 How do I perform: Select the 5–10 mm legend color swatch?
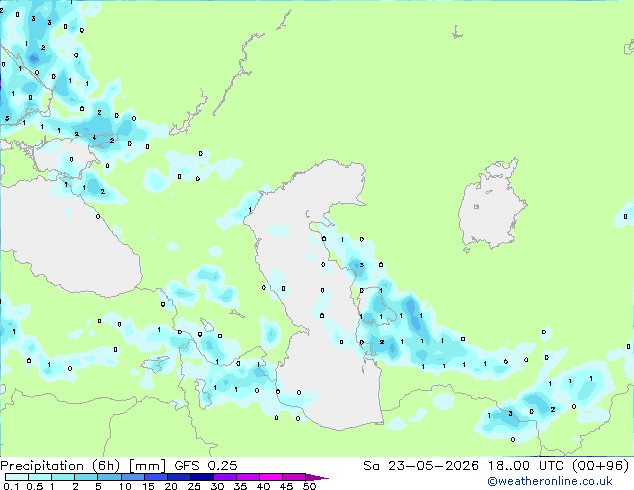coord(109,477)
